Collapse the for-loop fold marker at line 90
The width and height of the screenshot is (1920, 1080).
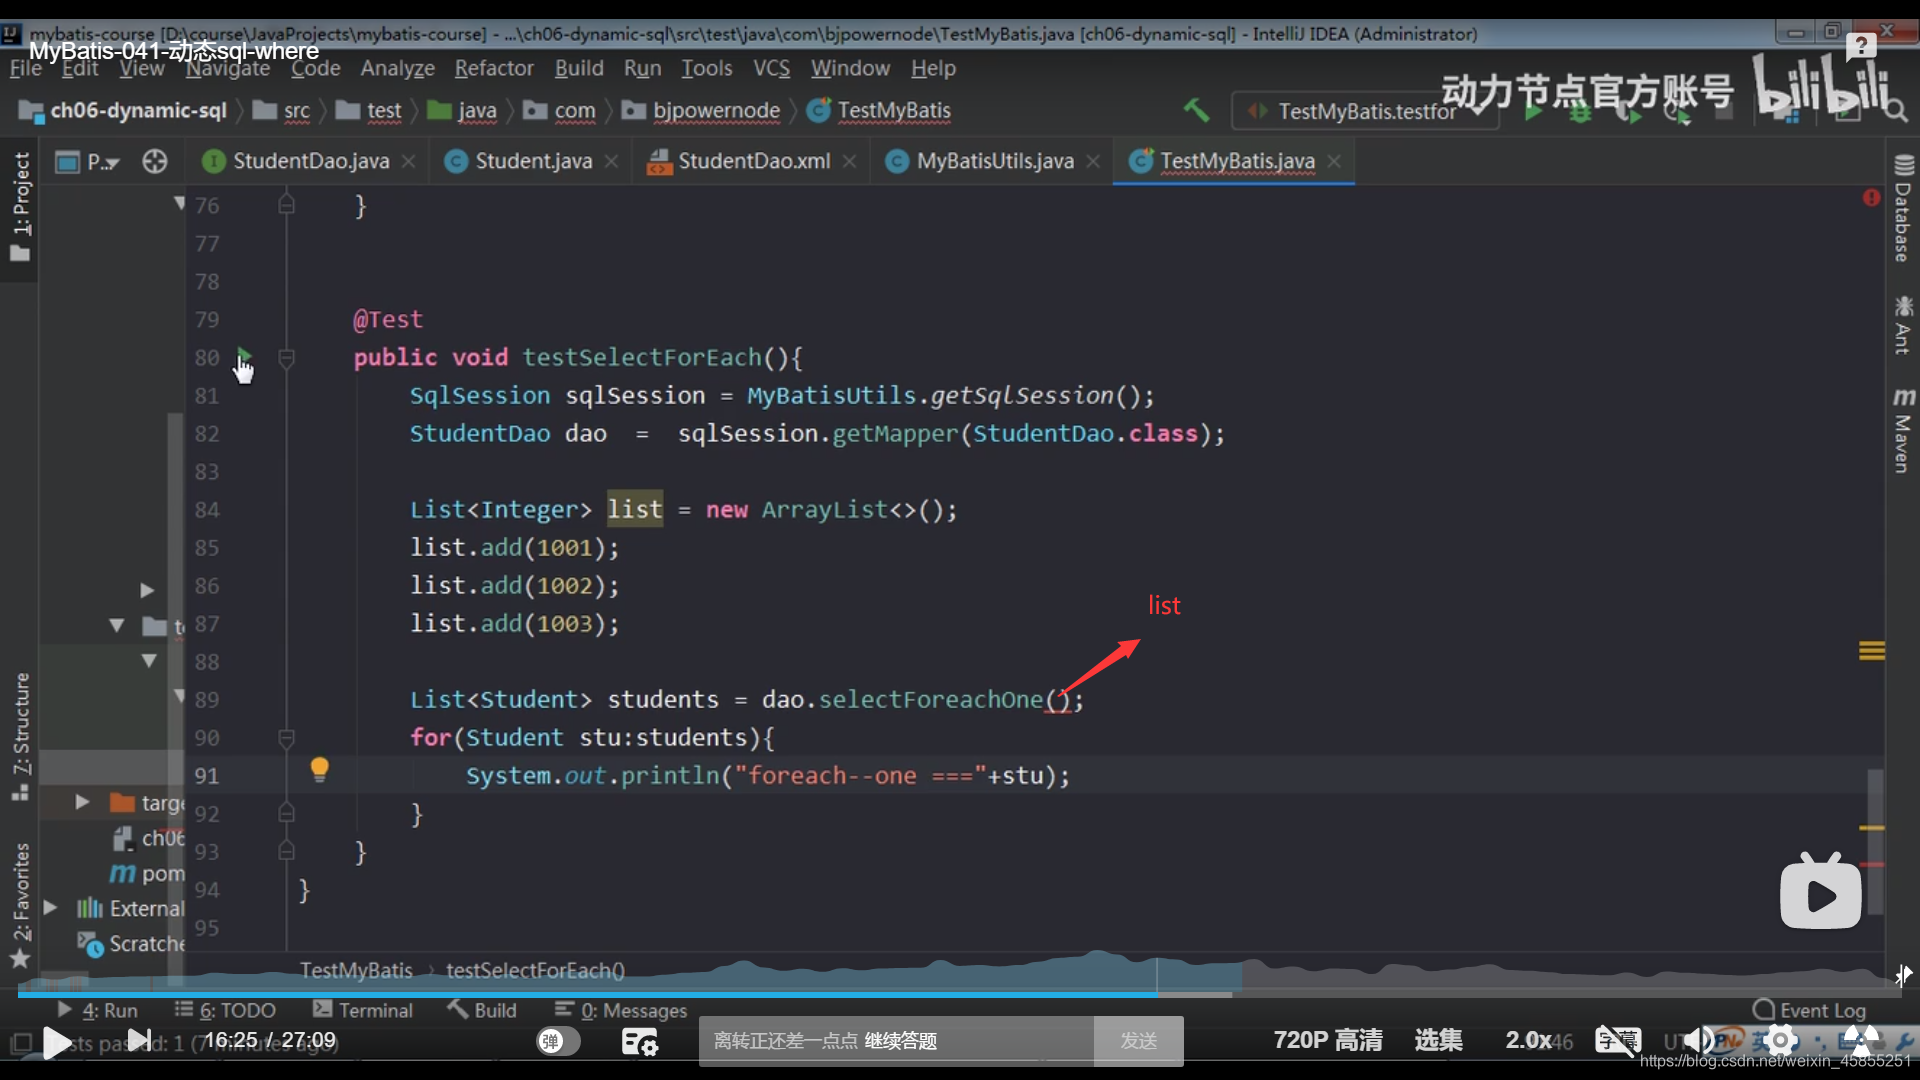286,737
